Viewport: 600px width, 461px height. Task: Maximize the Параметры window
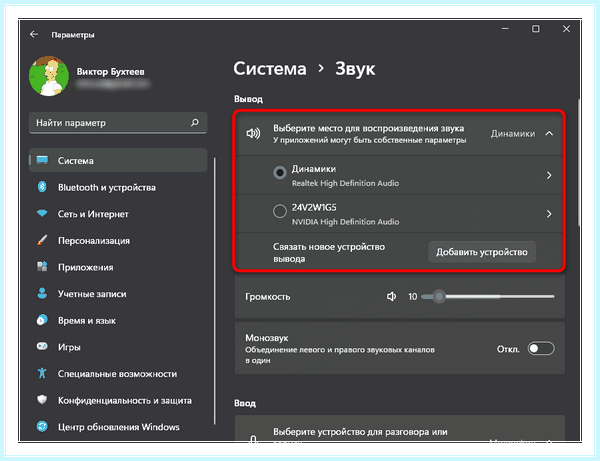tap(536, 29)
